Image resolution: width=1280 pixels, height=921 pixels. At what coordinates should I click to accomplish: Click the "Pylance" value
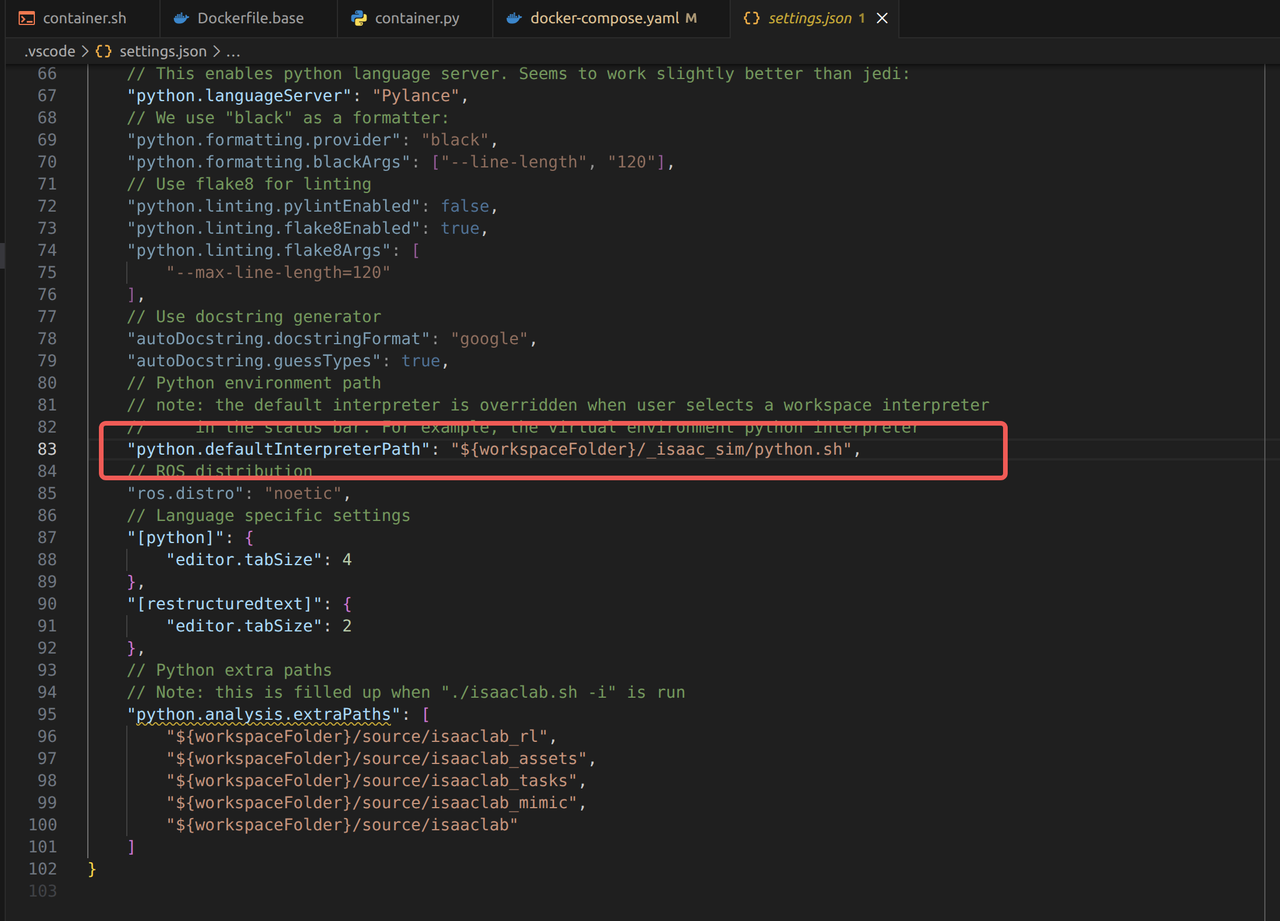point(415,96)
